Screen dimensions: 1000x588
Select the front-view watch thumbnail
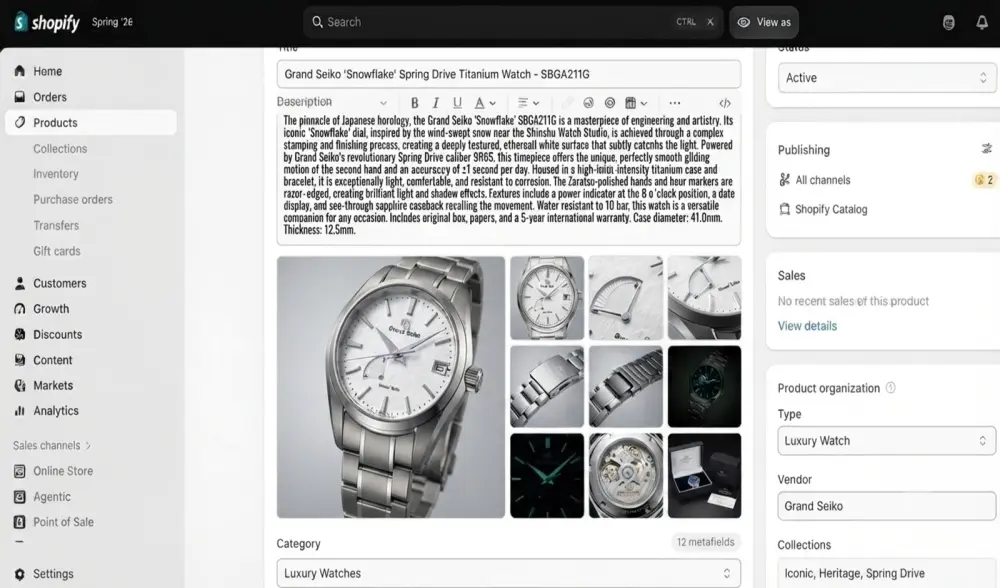click(x=547, y=298)
